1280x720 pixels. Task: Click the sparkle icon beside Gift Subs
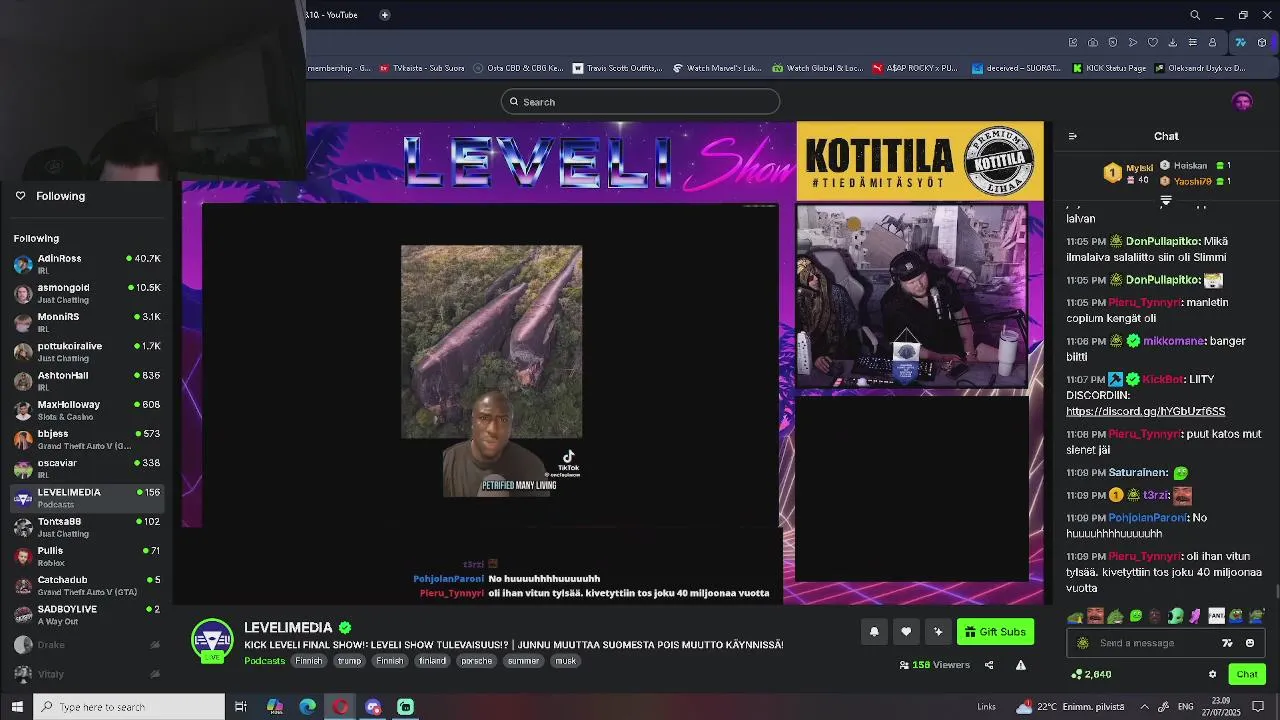point(938,632)
